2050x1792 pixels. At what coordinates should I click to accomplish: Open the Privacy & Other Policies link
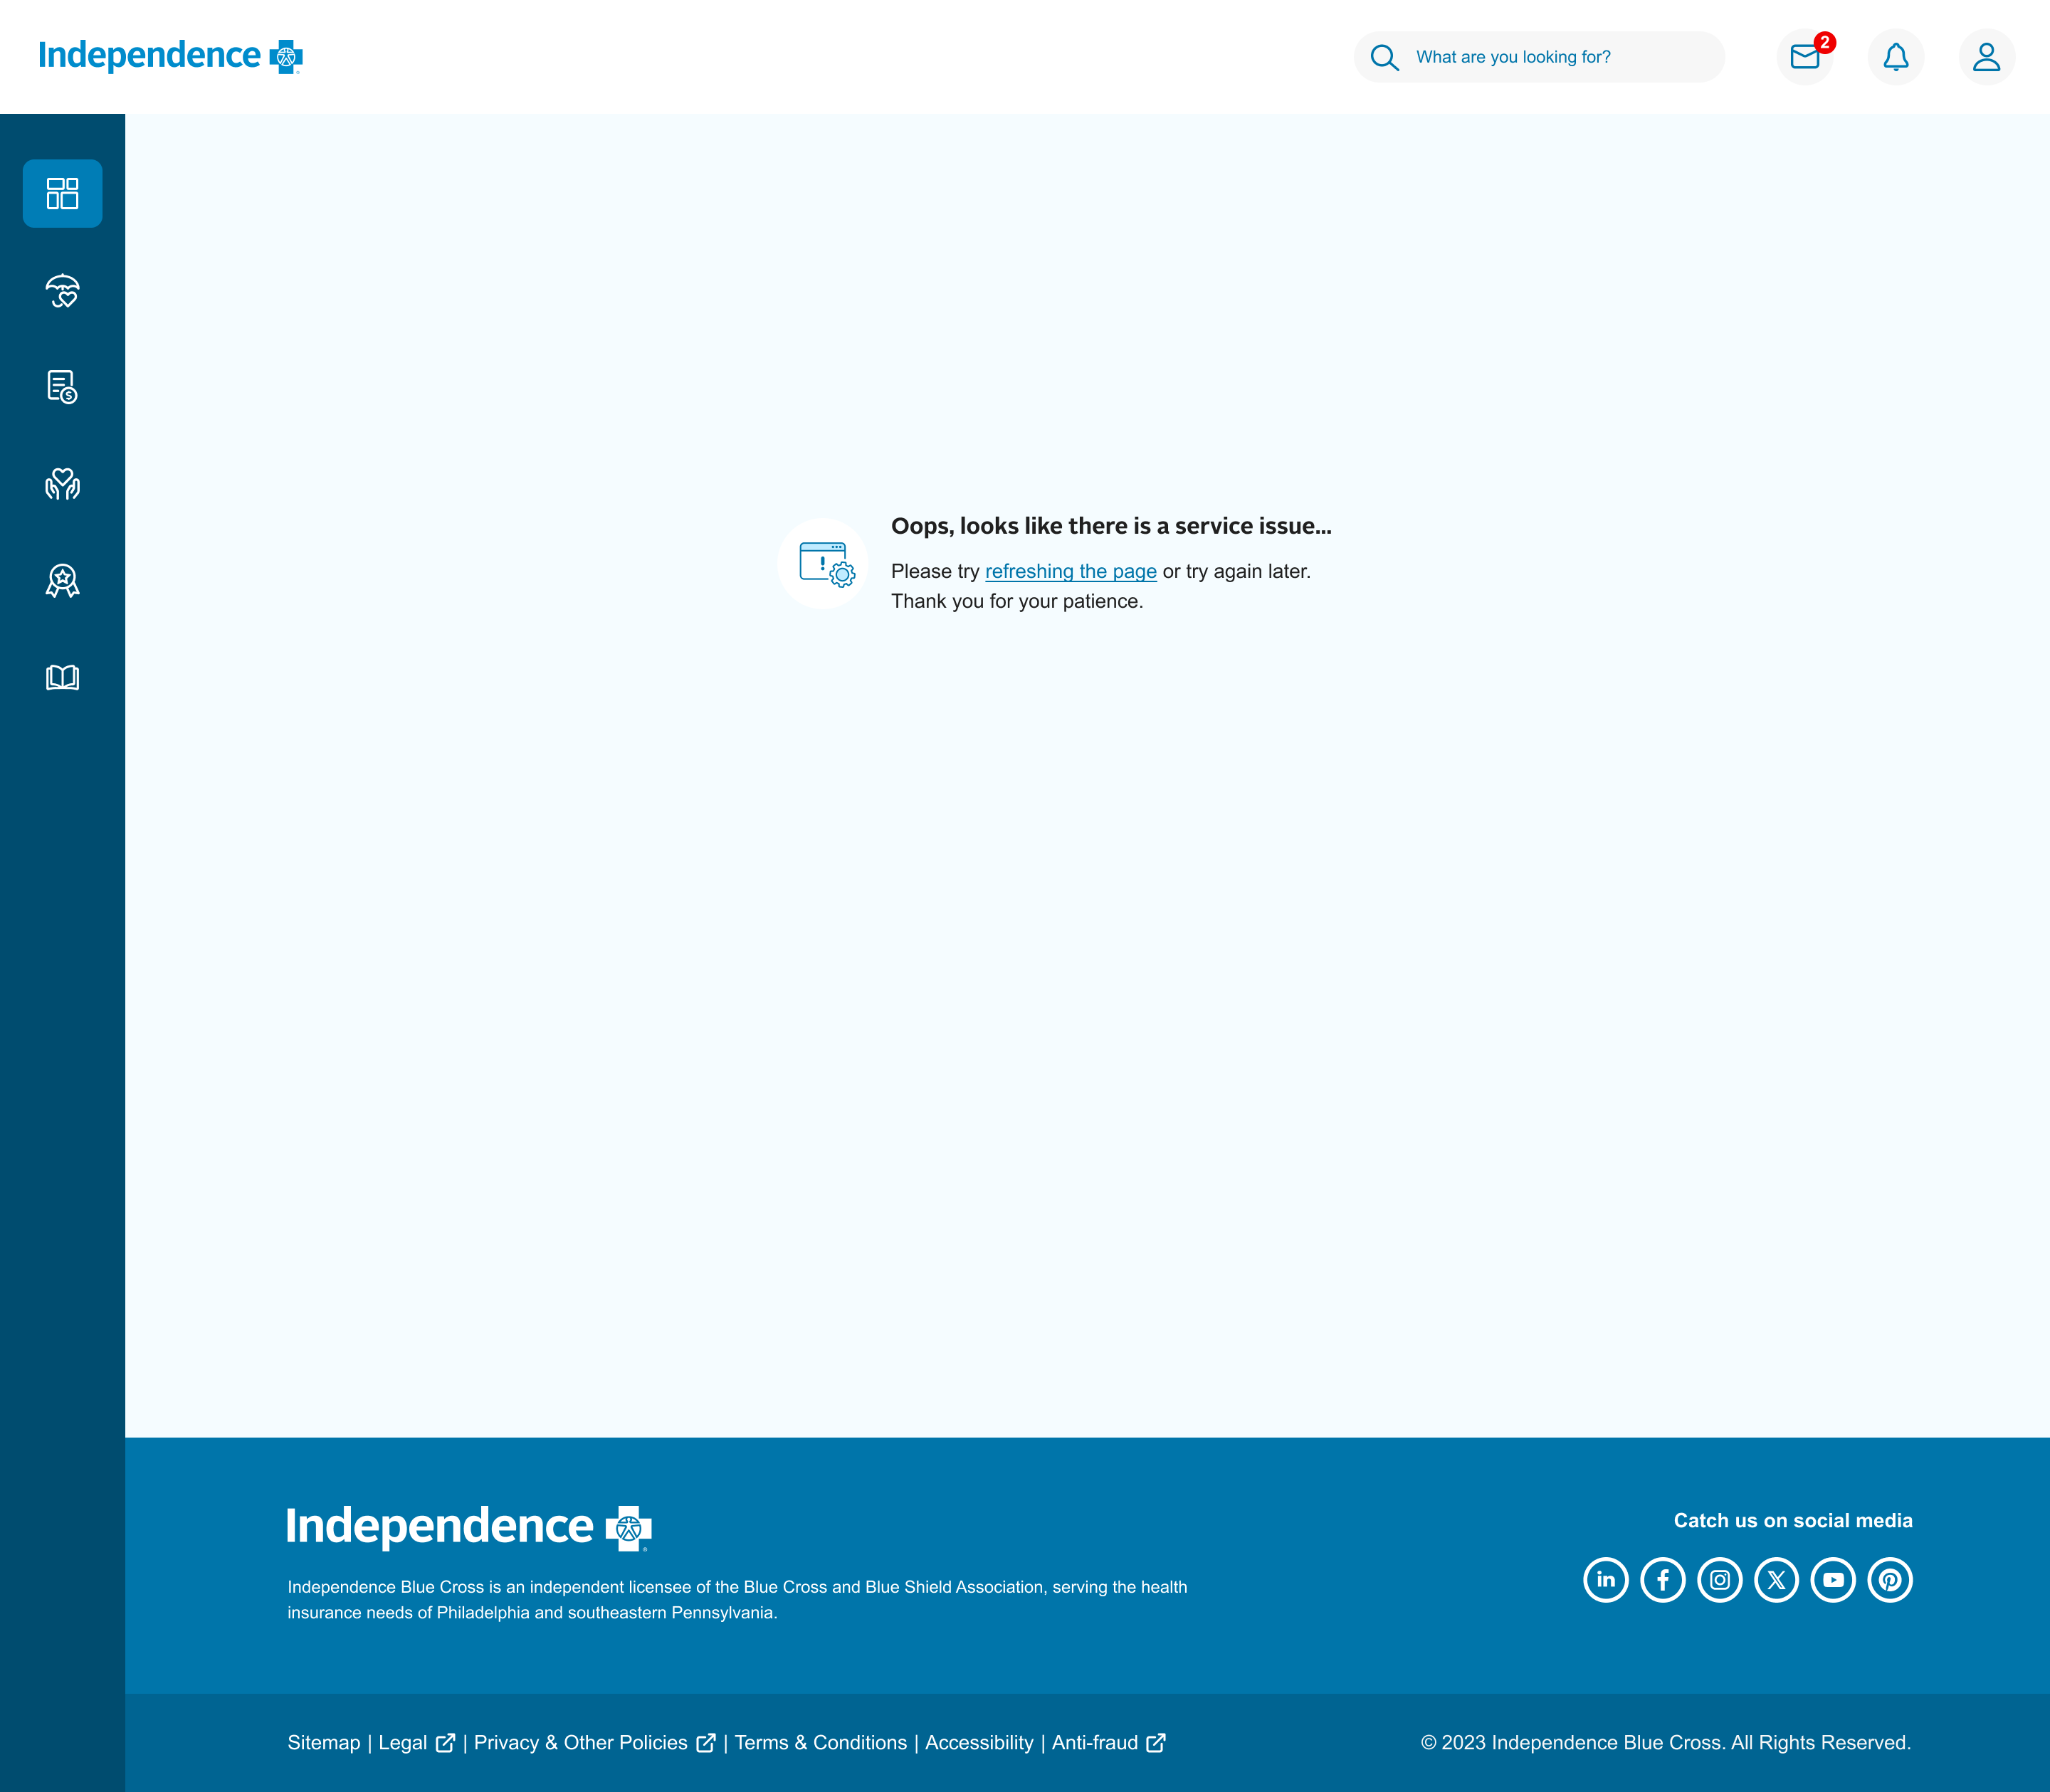click(x=581, y=1743)
